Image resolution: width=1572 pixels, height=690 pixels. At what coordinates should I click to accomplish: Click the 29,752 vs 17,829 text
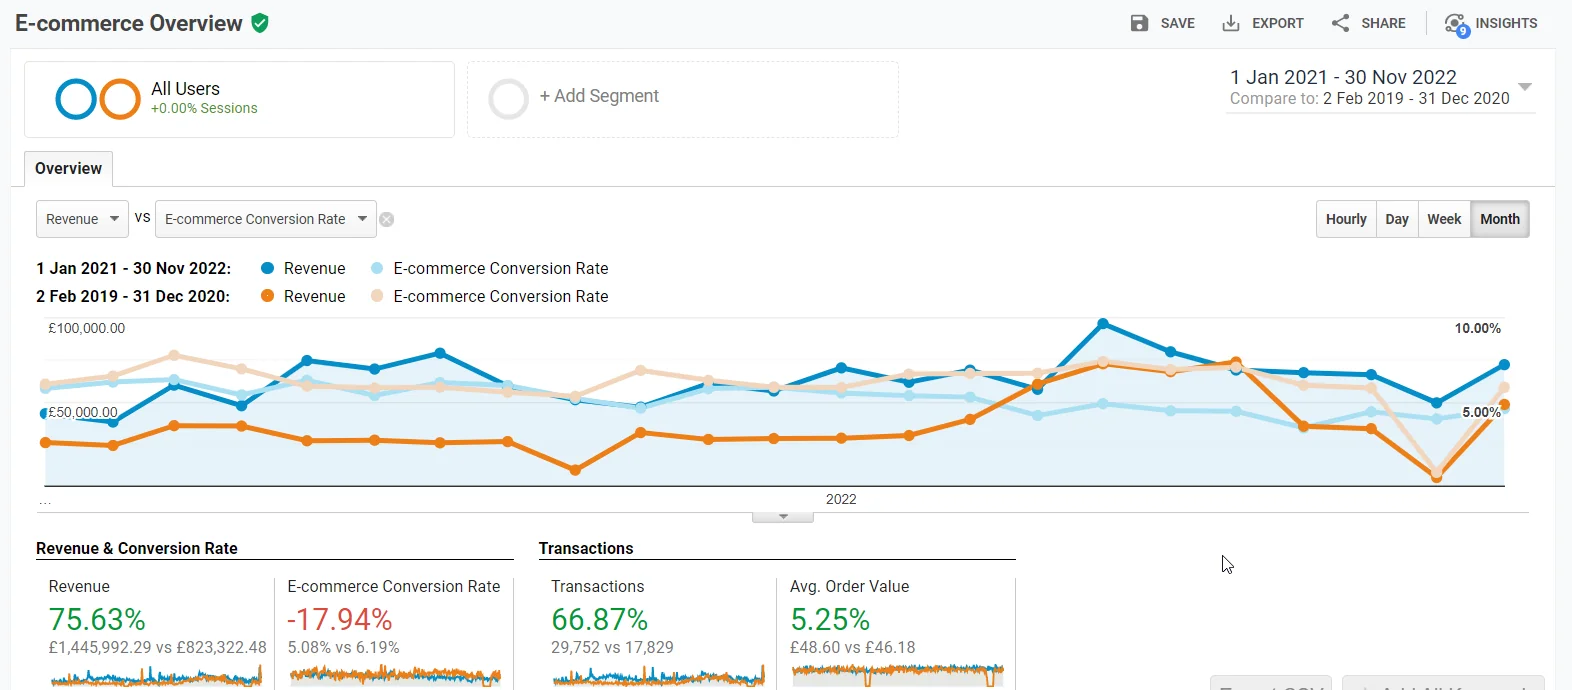click(x=612, y=647)
